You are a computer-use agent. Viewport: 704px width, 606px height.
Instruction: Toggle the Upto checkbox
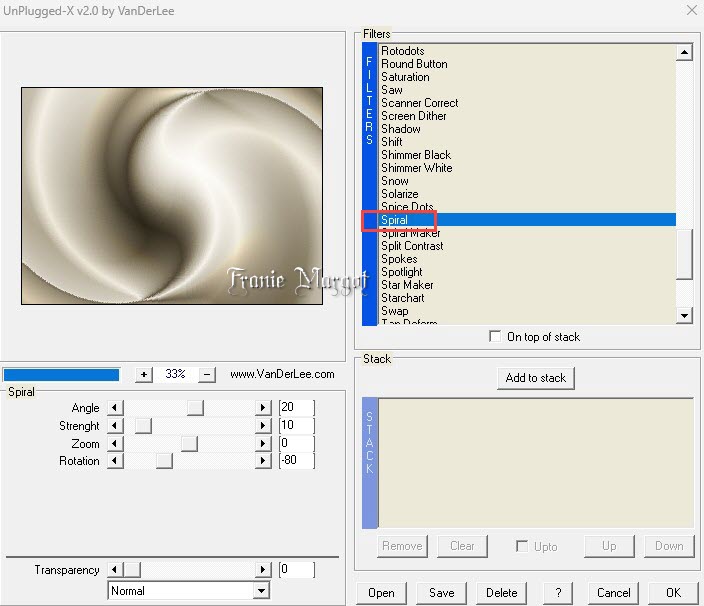[x=522, y=546]
